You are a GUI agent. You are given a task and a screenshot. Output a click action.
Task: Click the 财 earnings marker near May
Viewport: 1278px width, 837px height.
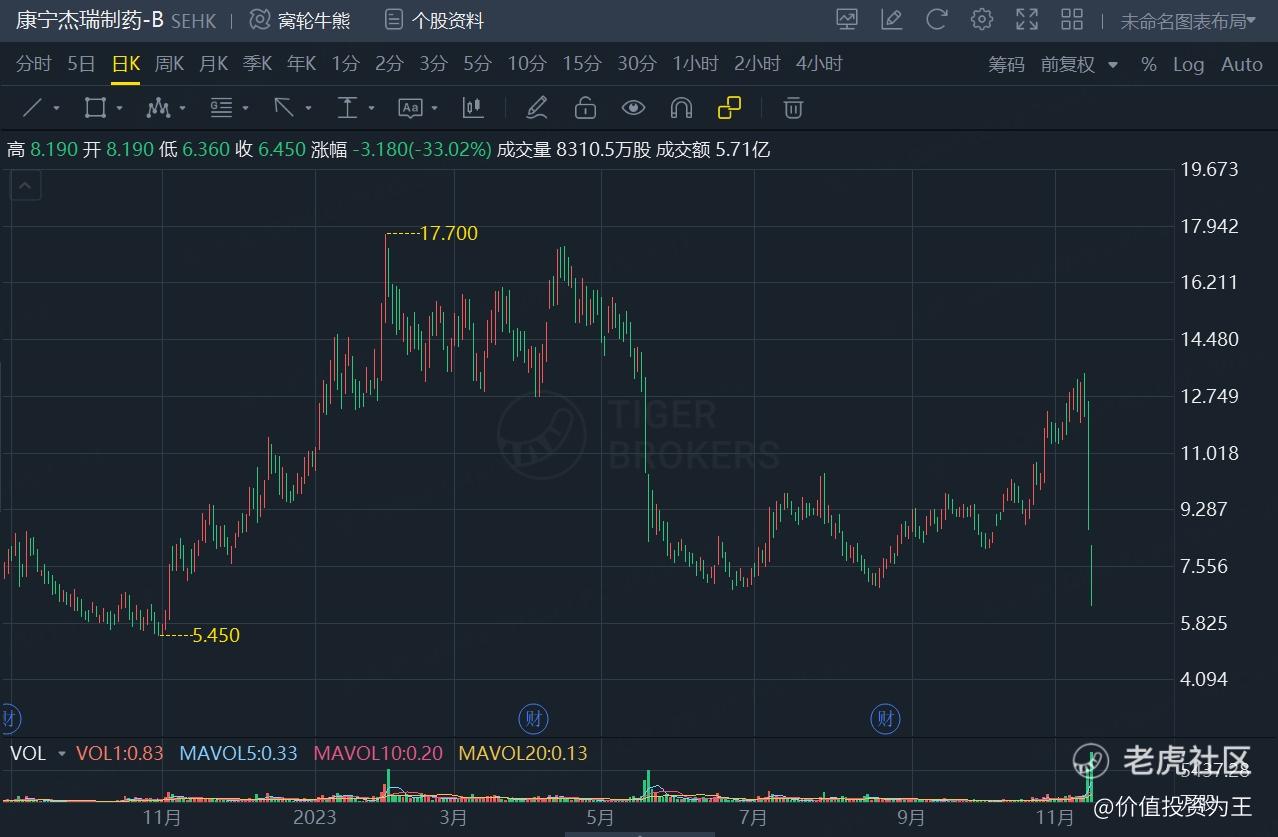pyautogui.click(x=534, y=717)
